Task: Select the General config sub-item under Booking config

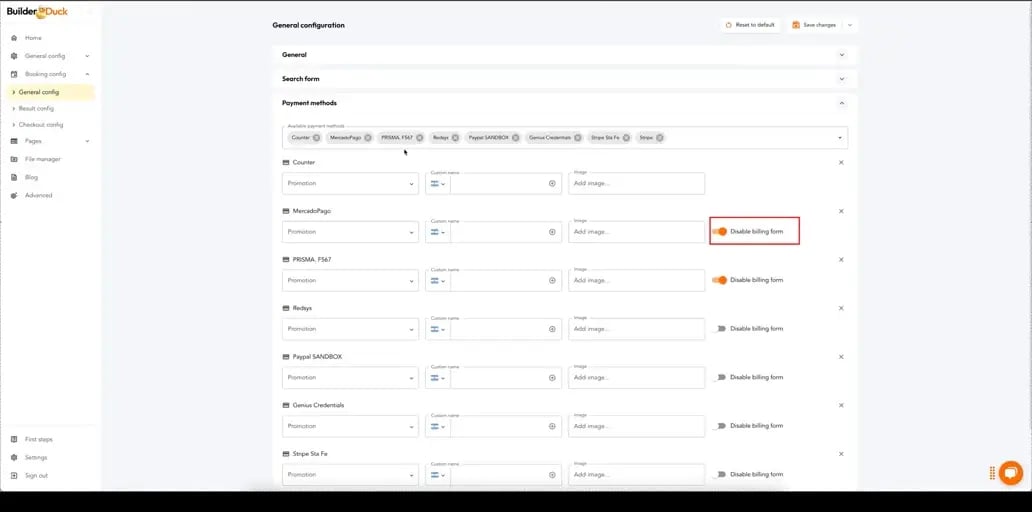Action: pos(51,92)
